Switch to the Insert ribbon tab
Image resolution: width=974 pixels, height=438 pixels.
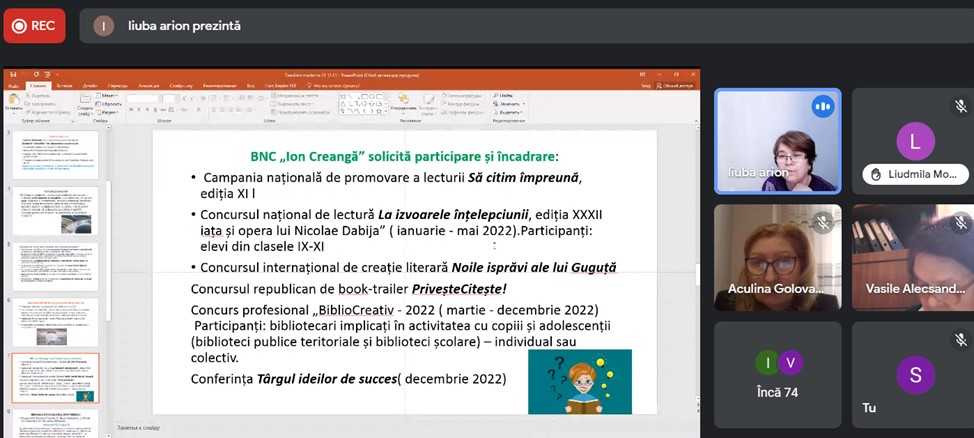pyautogui.click(x=64, y=87)
